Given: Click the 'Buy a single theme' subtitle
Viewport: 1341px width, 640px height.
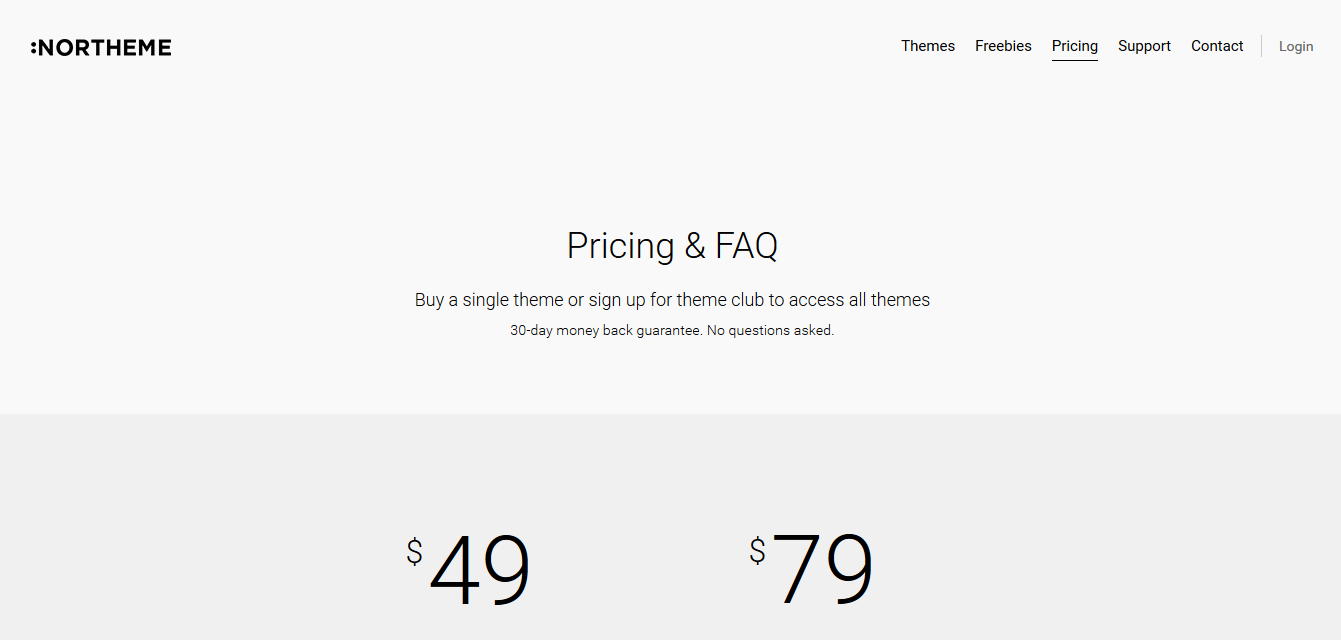Looking at the screenshot, I should coord(672,300).
